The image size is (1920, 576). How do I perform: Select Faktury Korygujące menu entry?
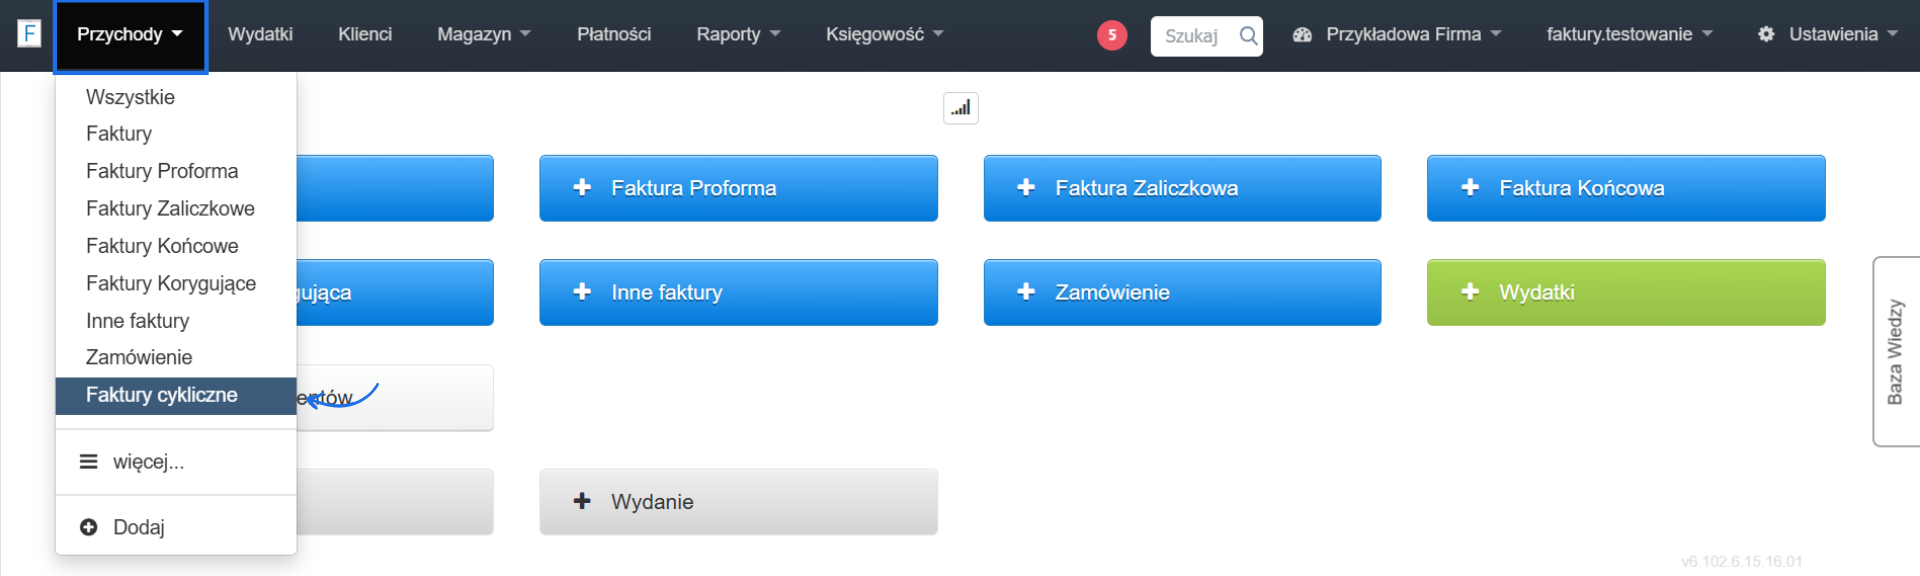pyautogui.click(x=176, y=283)
